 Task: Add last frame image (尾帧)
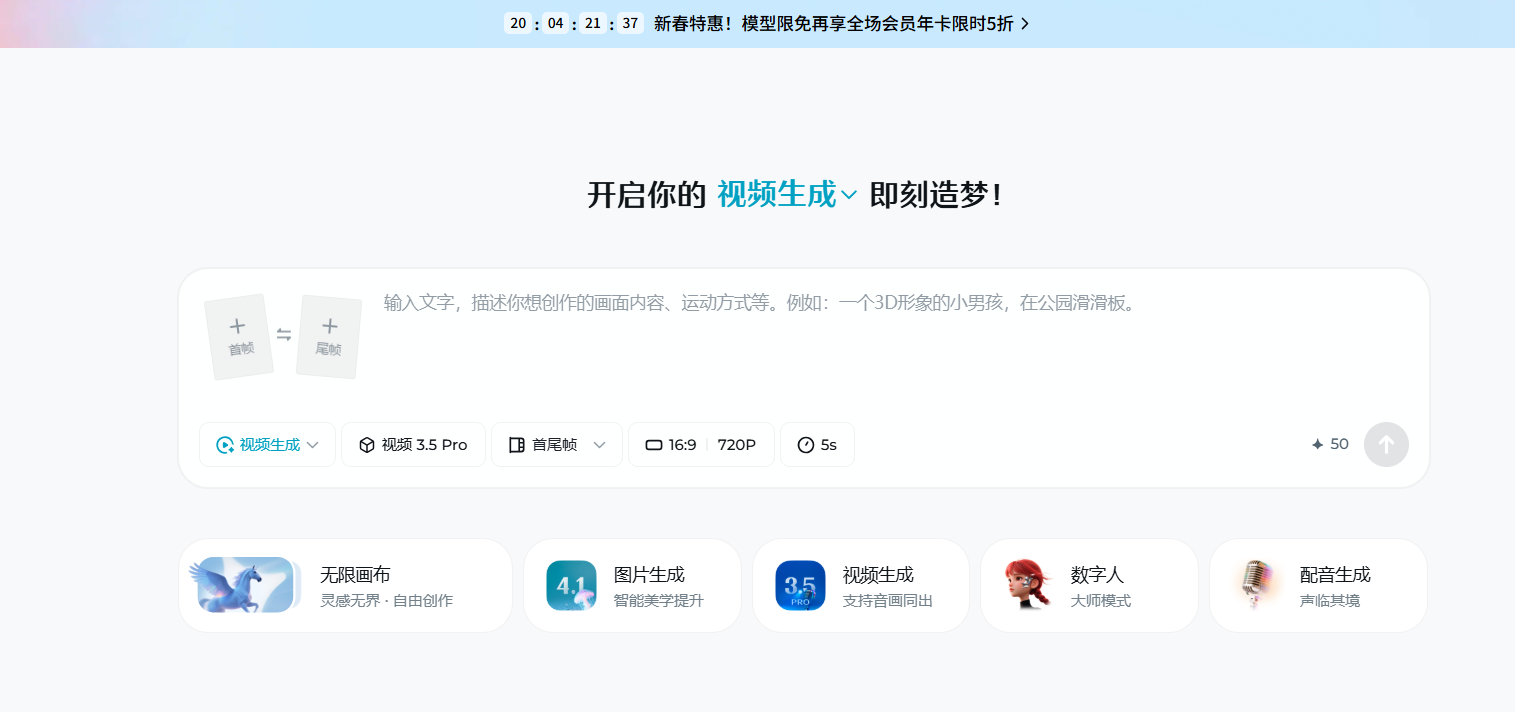click(329, 336)
